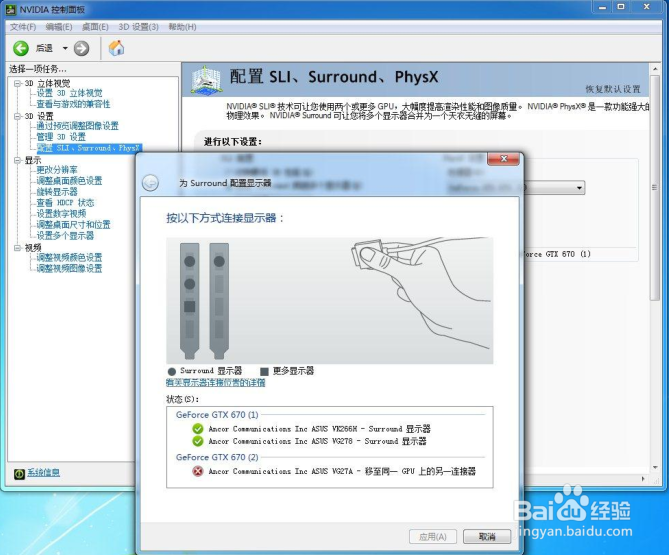Click the disabled 应用(A) button
This screenshot has height=555, width=669.
[x=433, y=537]
